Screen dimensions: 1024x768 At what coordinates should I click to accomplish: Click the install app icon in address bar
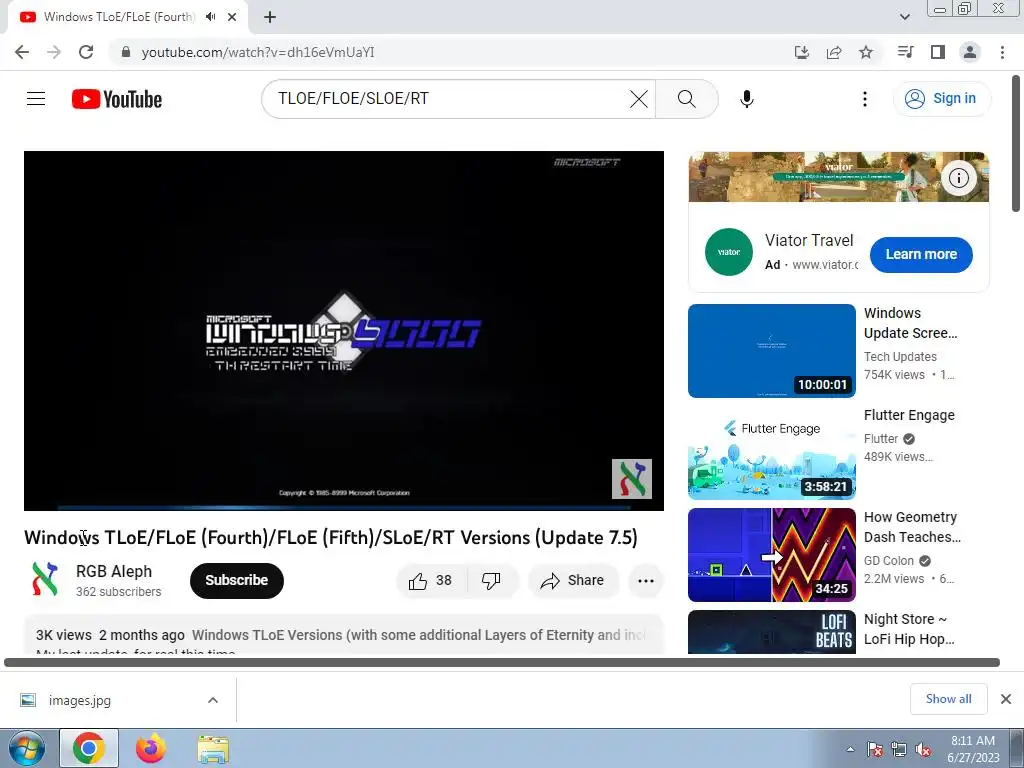tap(801, 52)
